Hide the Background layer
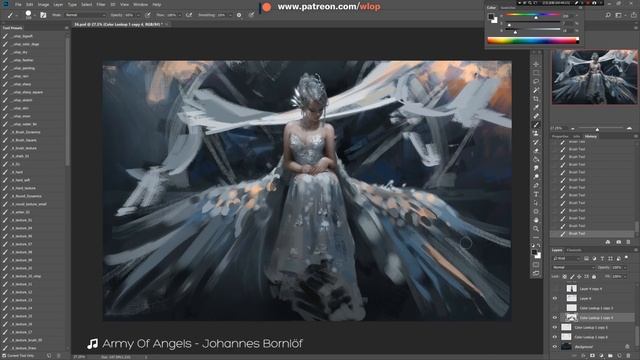The height and width of the screenshot is (360, 640). point(555,347)
